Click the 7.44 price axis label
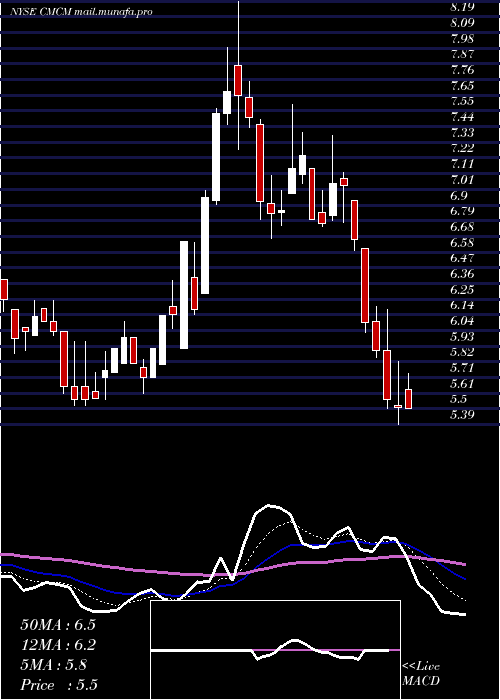Viewport: 500px width, 700px height. 462,117
